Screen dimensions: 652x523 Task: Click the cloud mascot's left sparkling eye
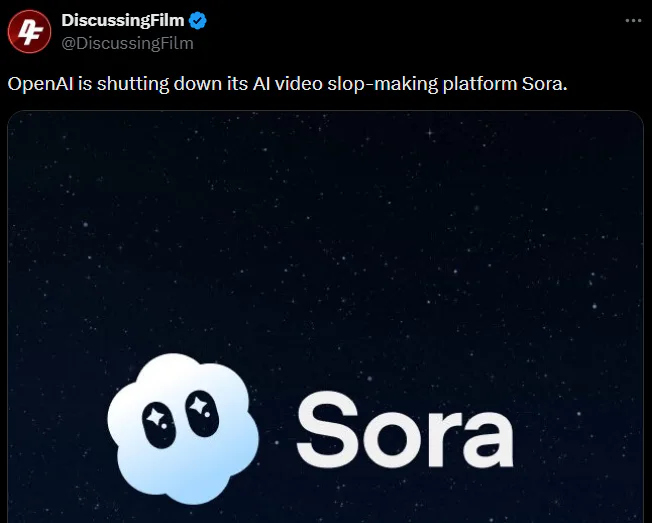click(158, 425)
